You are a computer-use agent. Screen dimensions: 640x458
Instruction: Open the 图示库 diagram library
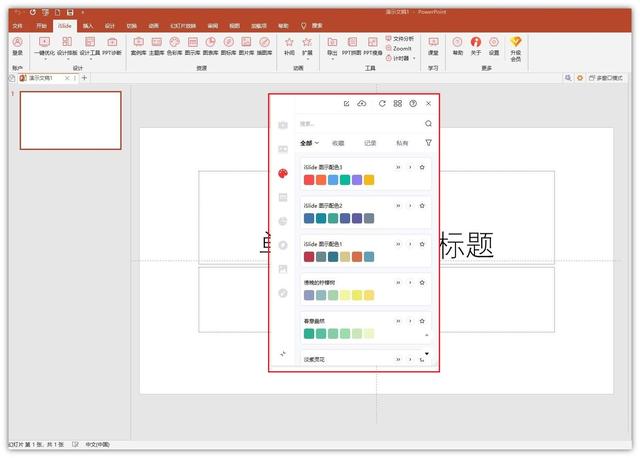(x=192, y=46)
